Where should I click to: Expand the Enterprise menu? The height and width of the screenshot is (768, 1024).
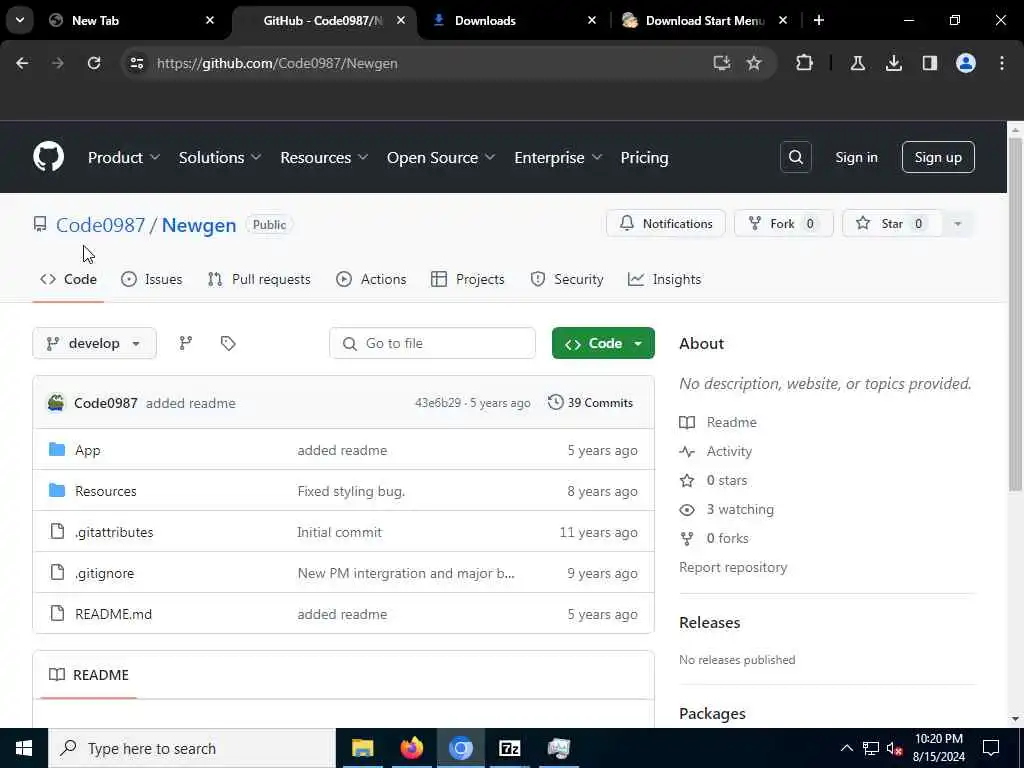click(x=558, y=157)
